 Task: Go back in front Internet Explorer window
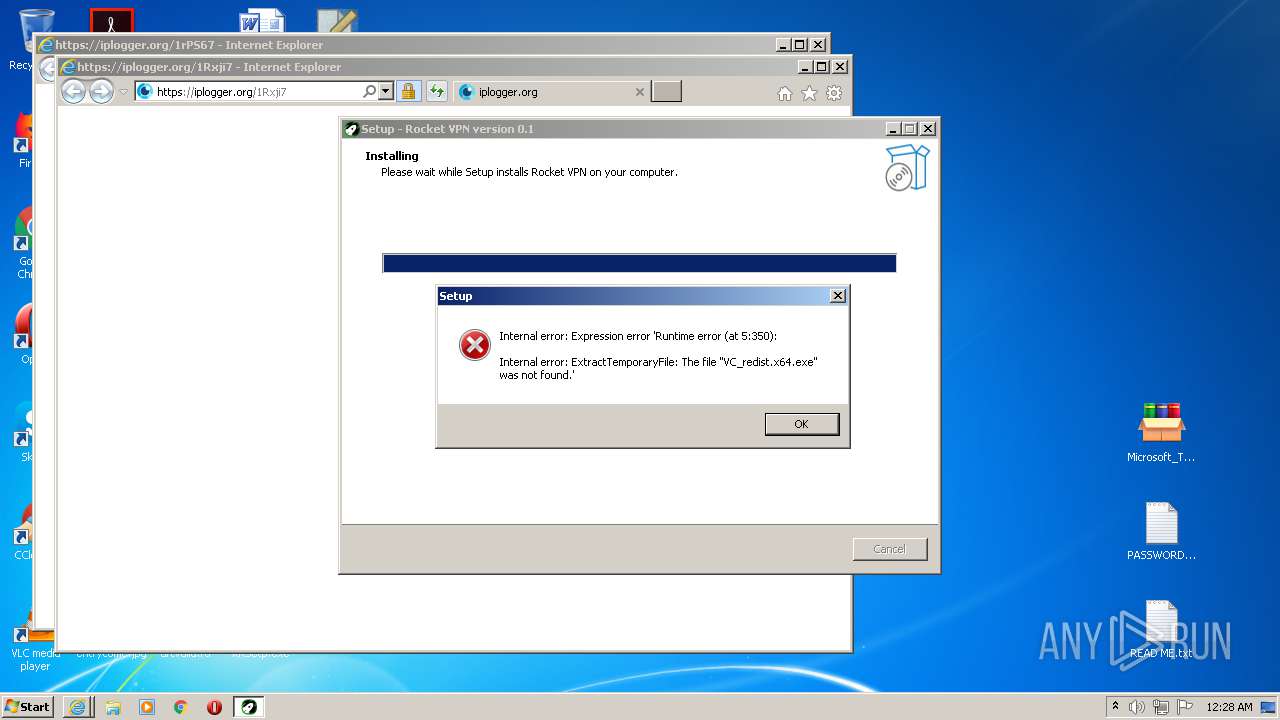click(73, 91)
